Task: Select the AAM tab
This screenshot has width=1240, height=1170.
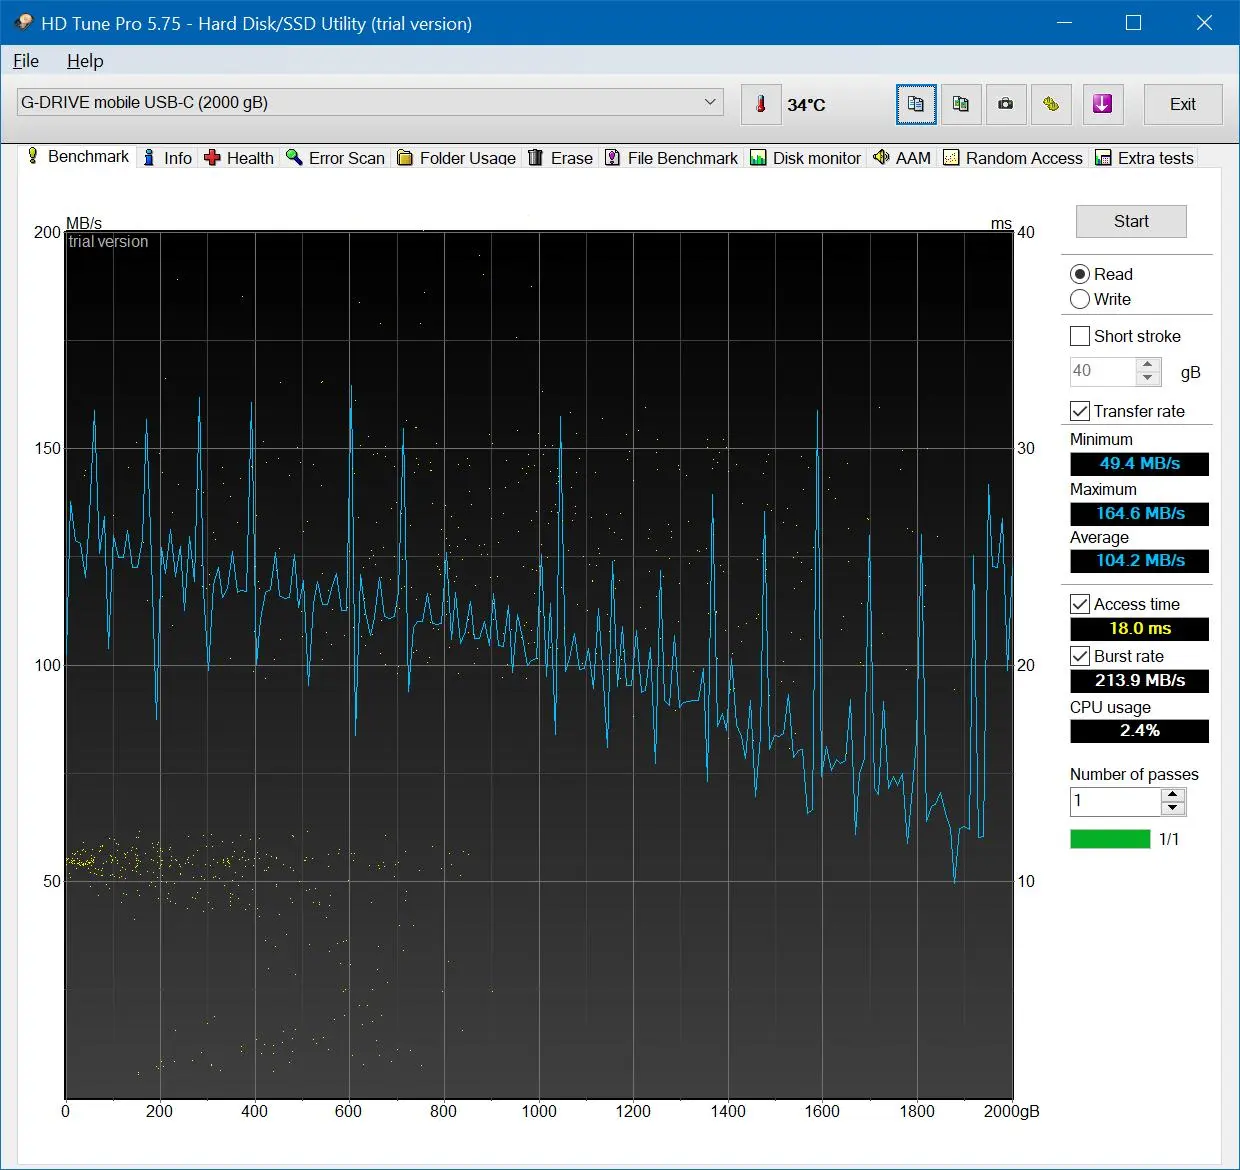Action: (x=902, y=158)
